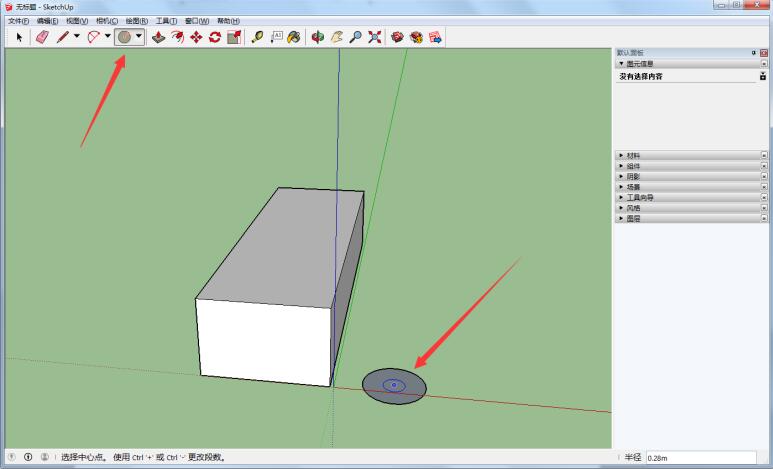
Task: Open the Paint Bucket tool
Action: [x=294, y=37]
